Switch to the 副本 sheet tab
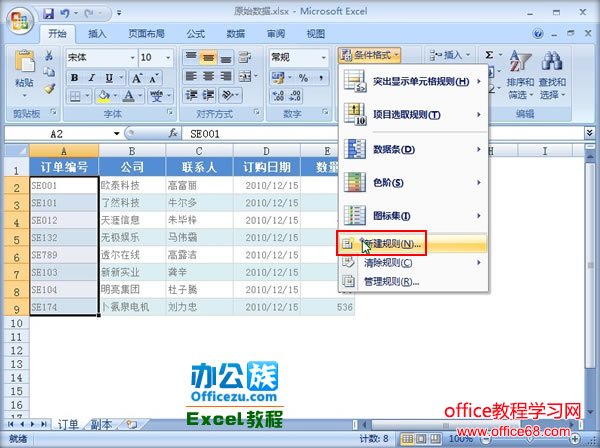The height and width of the screenshot is (448, 600). (x=101, y=424)
